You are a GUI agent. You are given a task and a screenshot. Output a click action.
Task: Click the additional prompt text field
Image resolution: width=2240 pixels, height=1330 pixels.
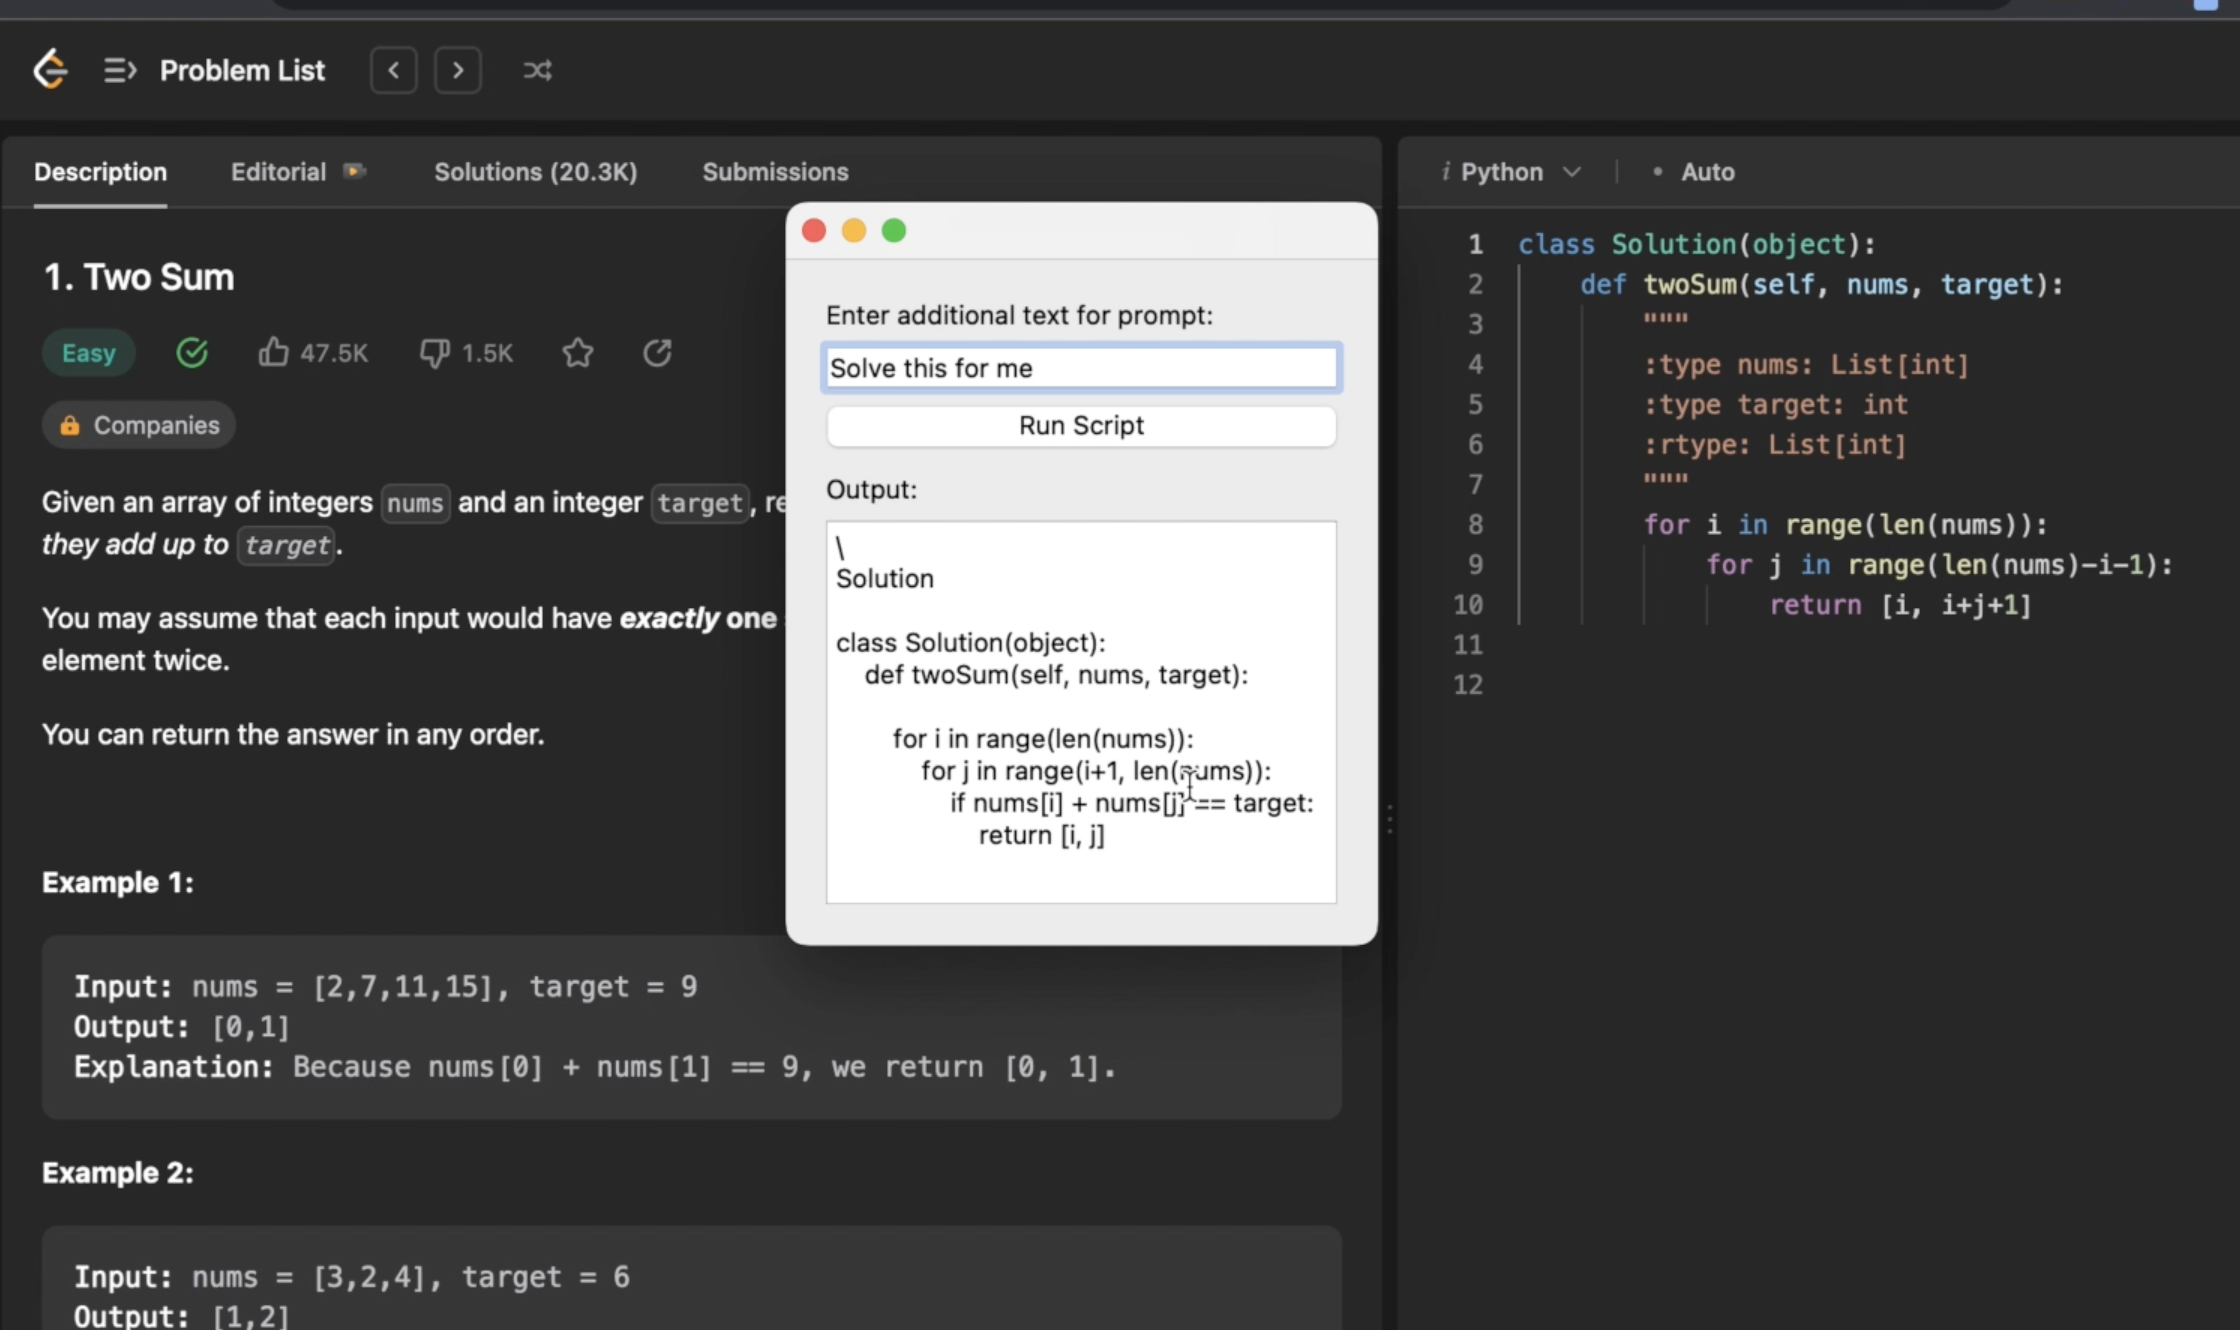pos(1080,368)
